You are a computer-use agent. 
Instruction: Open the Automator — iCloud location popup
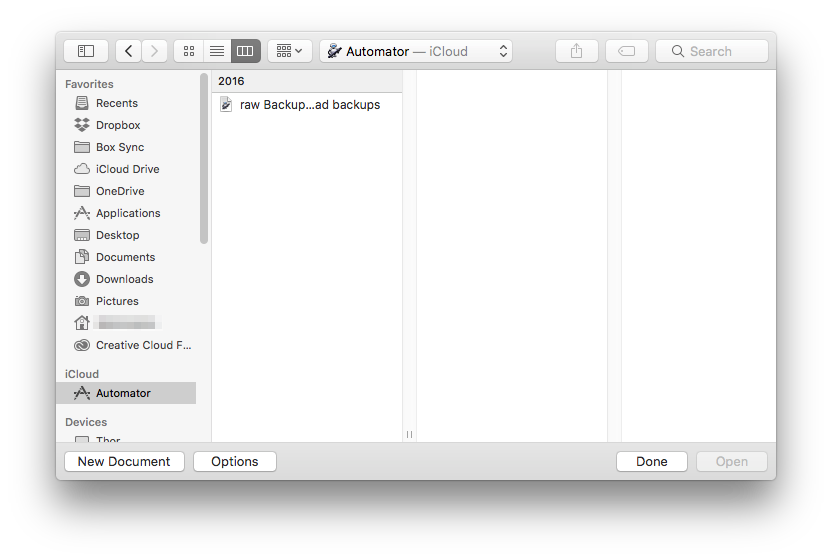pyautogui.click(x=416, y=51)
